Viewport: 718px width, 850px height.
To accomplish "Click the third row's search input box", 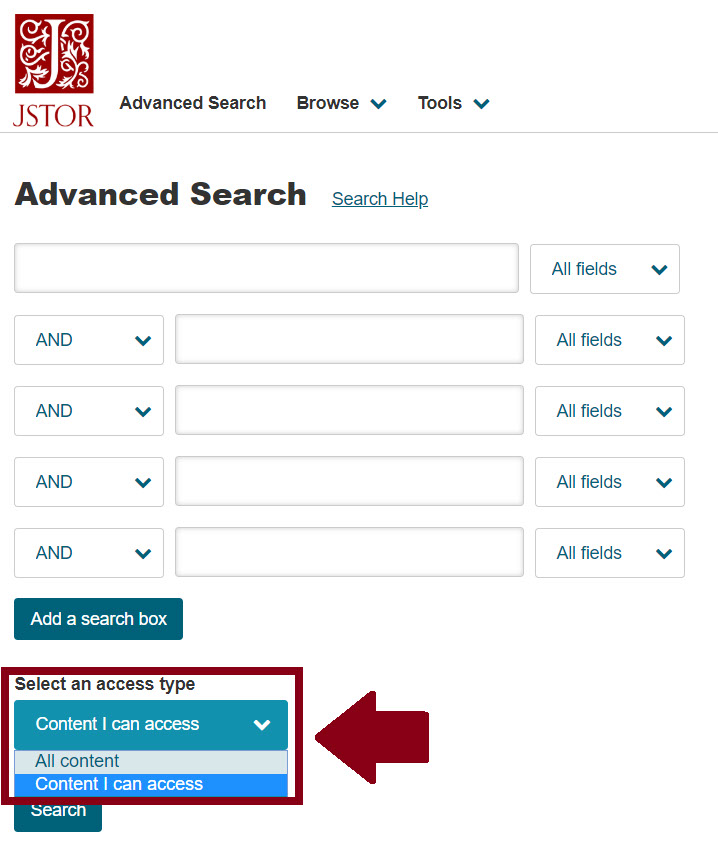I will click(x=349, y=411).
